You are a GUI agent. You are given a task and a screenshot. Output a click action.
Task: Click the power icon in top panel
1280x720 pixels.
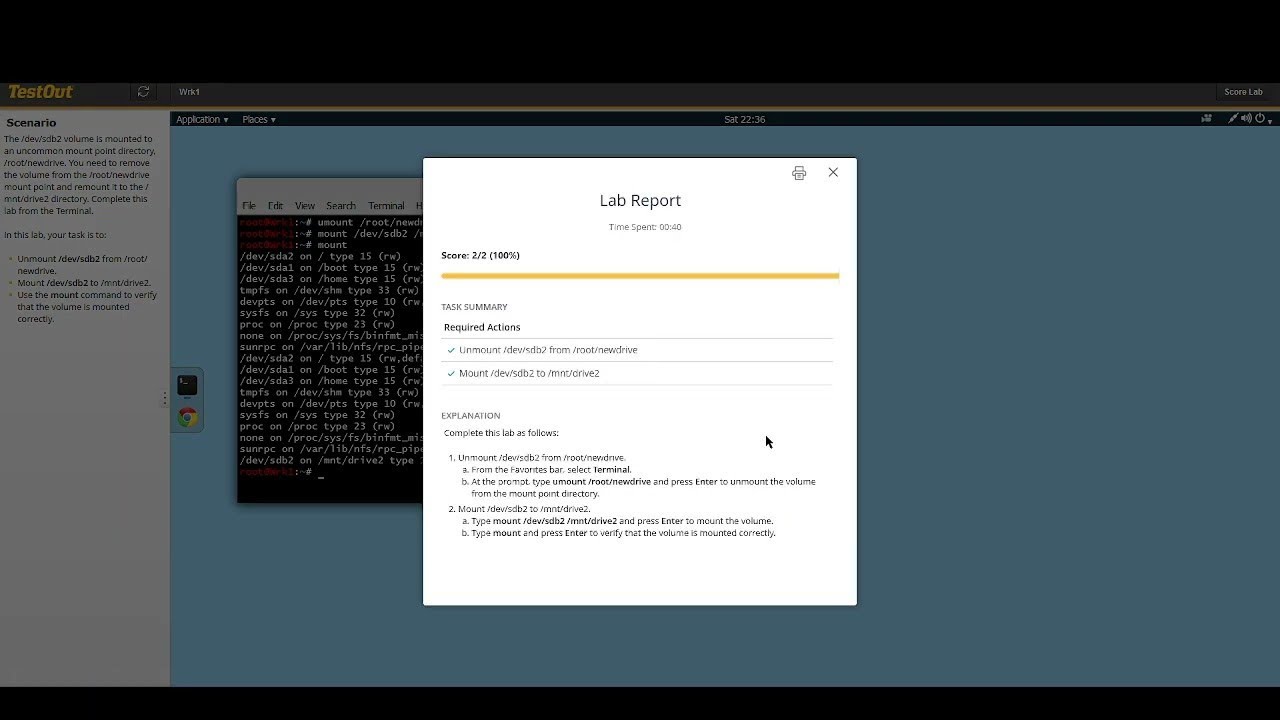tap(1259, 118)
